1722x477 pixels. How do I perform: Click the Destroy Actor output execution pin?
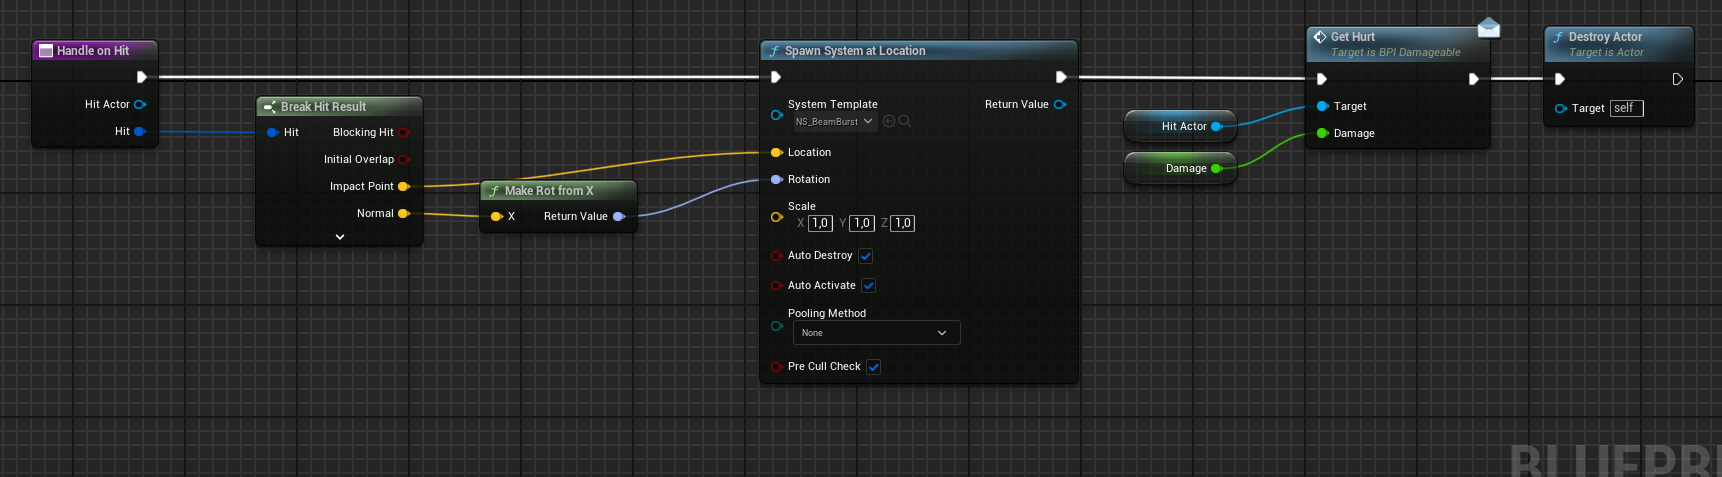1677,79
